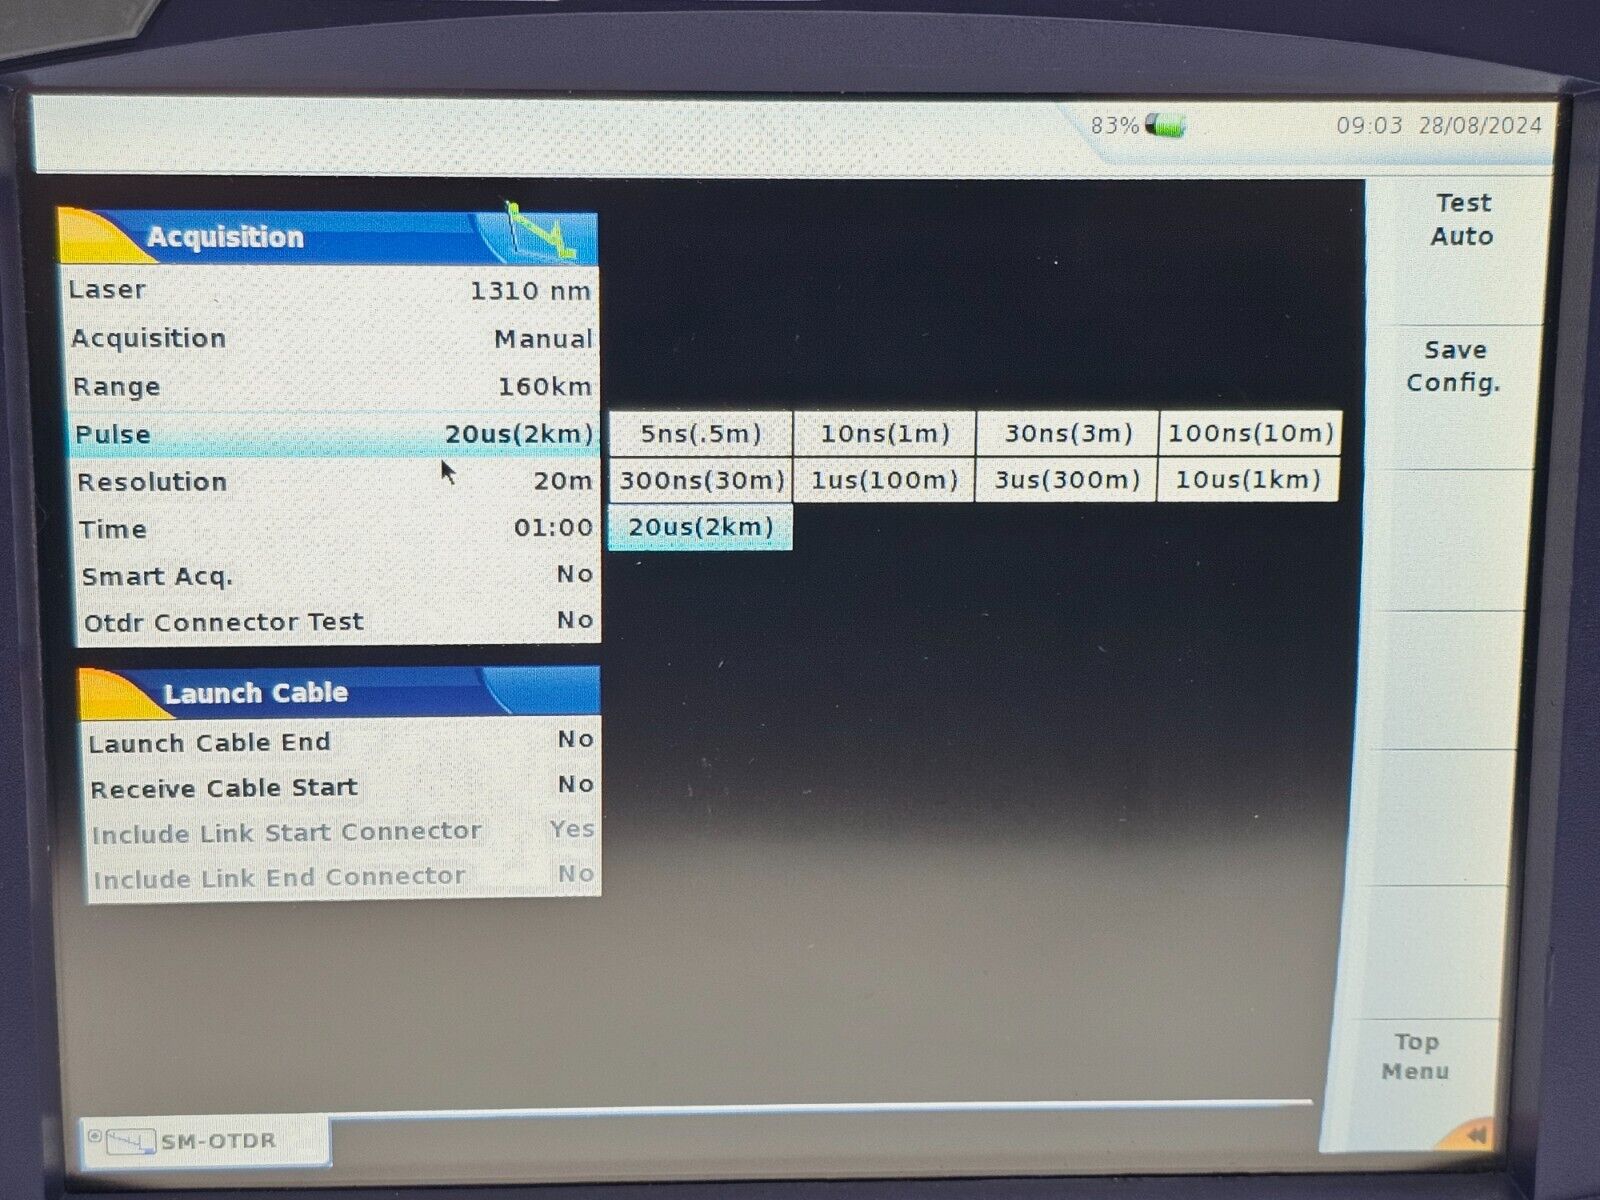This screenshot has height=1200, width=1600.
Task: Confirm the highlighted 20us(2km) pulse option
Action: (x=700, y=524)
